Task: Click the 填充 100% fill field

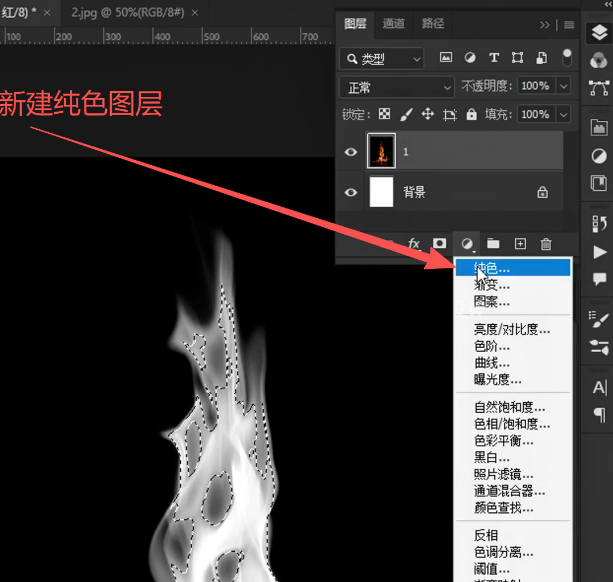Action: pyautogui.click(x=535, y=114)
